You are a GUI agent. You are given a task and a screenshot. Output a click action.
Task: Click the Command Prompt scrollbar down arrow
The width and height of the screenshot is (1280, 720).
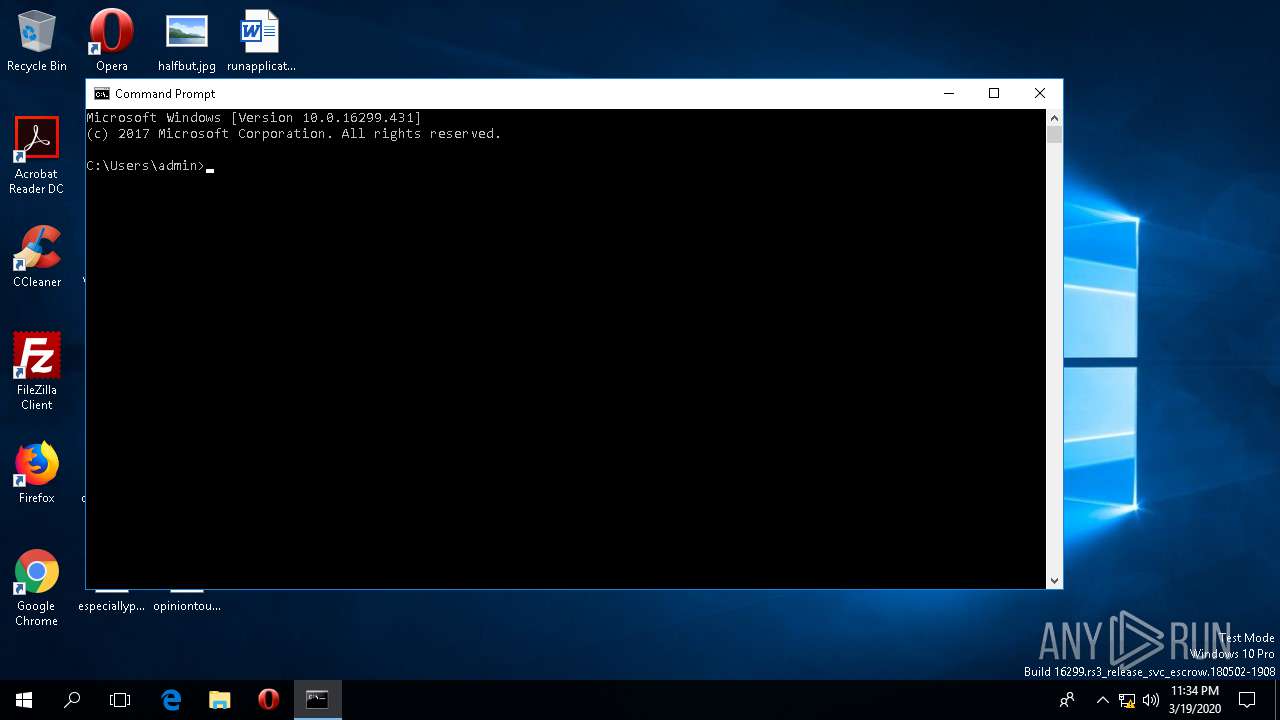click(1054, 580)
